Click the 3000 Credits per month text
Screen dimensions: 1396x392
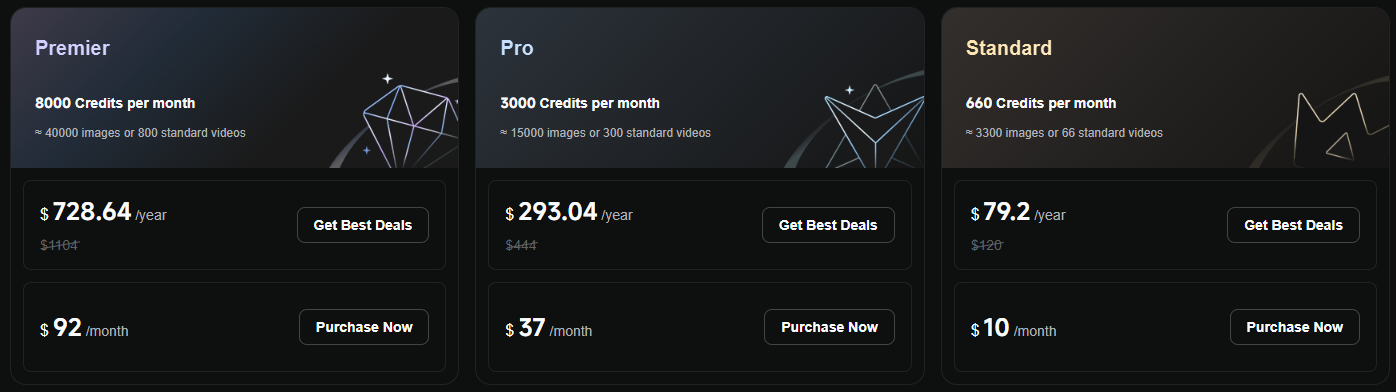click(x=580, y=103)
